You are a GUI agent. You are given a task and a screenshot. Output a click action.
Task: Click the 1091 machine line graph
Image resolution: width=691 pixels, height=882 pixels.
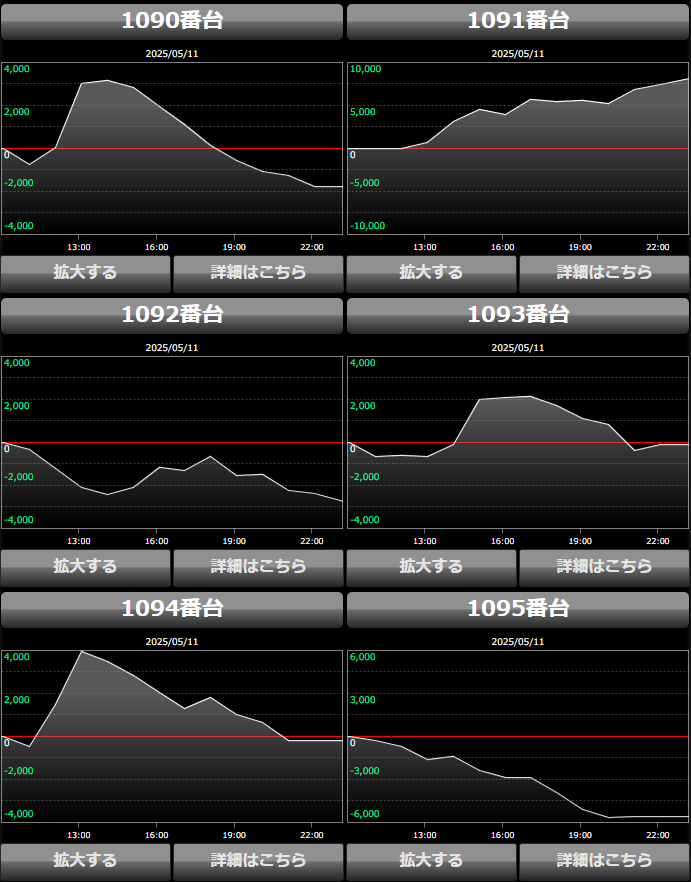point(518,148)
